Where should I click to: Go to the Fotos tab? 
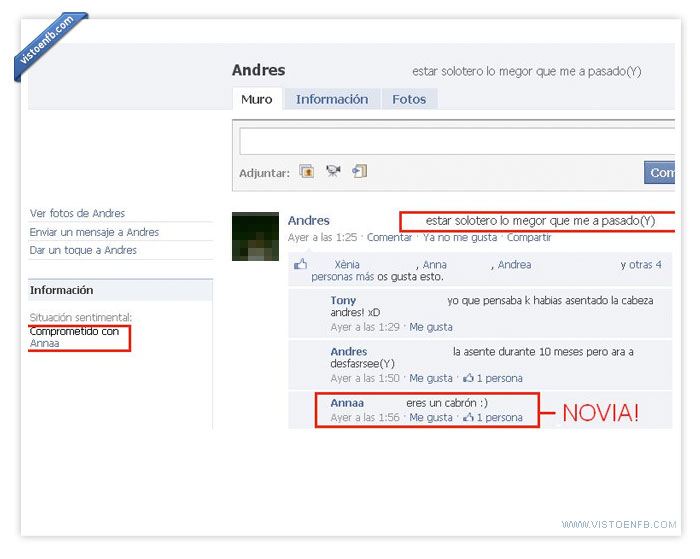(409, 99)
